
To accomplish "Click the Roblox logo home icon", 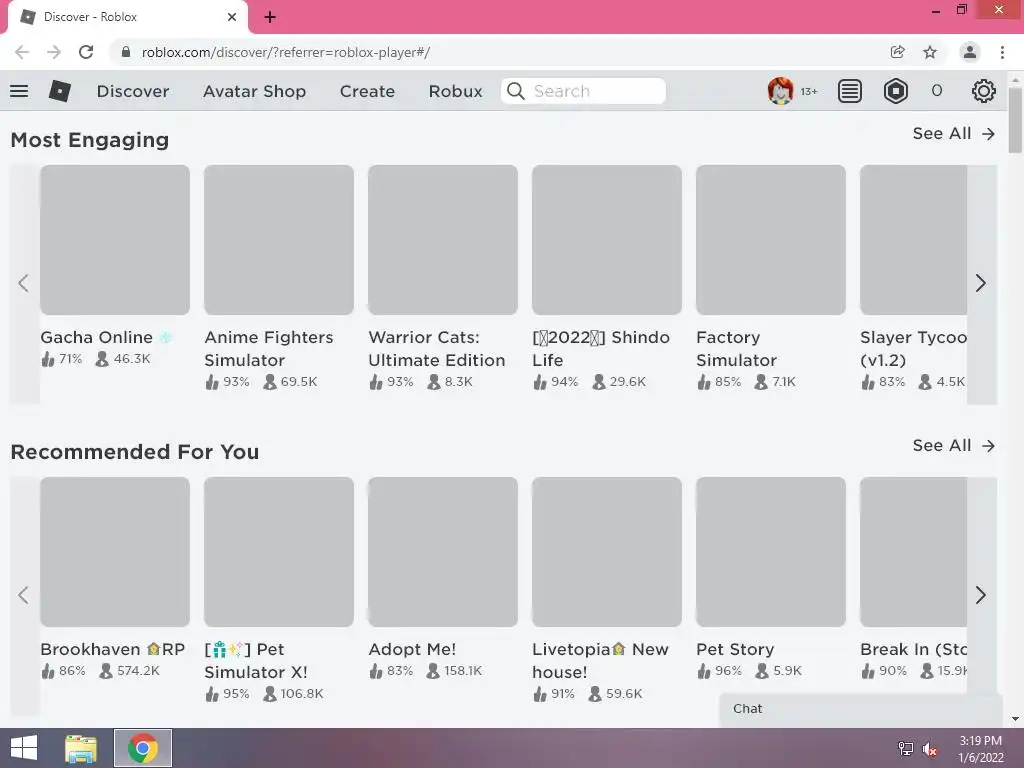I will [59, 91].
